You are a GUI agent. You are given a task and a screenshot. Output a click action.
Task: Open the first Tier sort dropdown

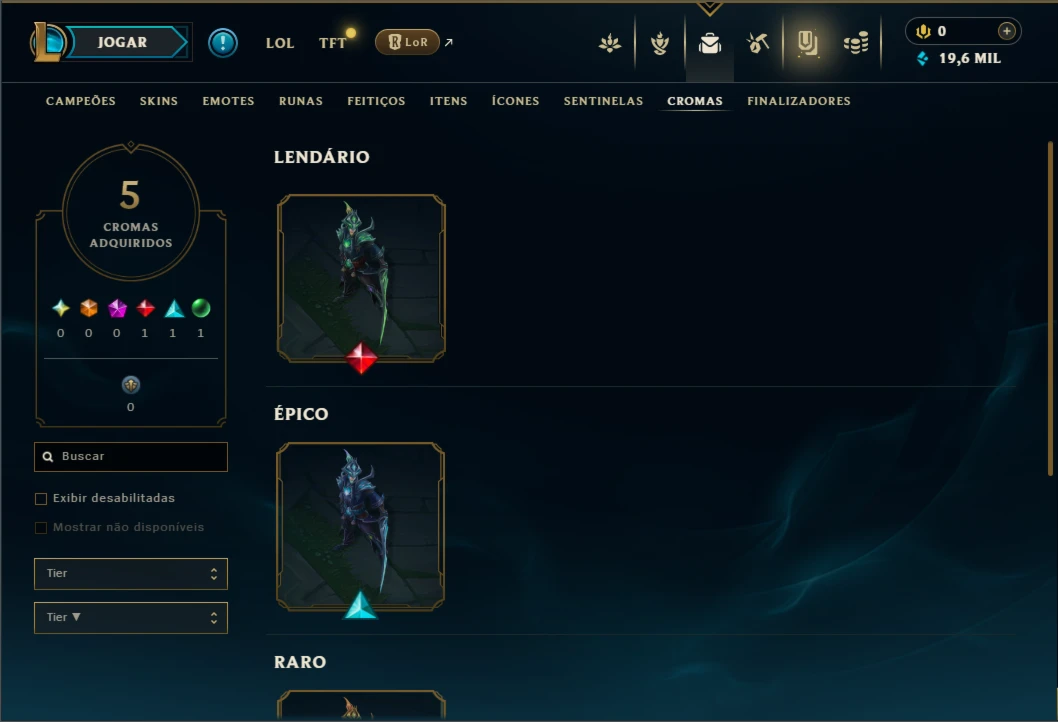coord(131,574)
